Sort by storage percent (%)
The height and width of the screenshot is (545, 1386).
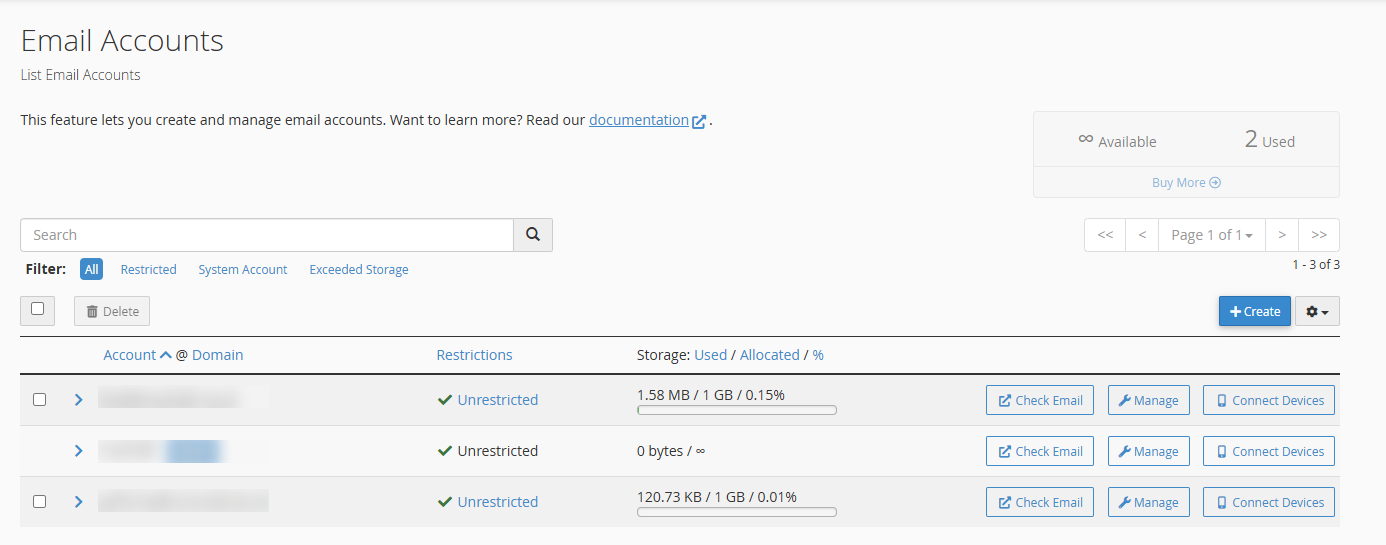click(818, 355)
